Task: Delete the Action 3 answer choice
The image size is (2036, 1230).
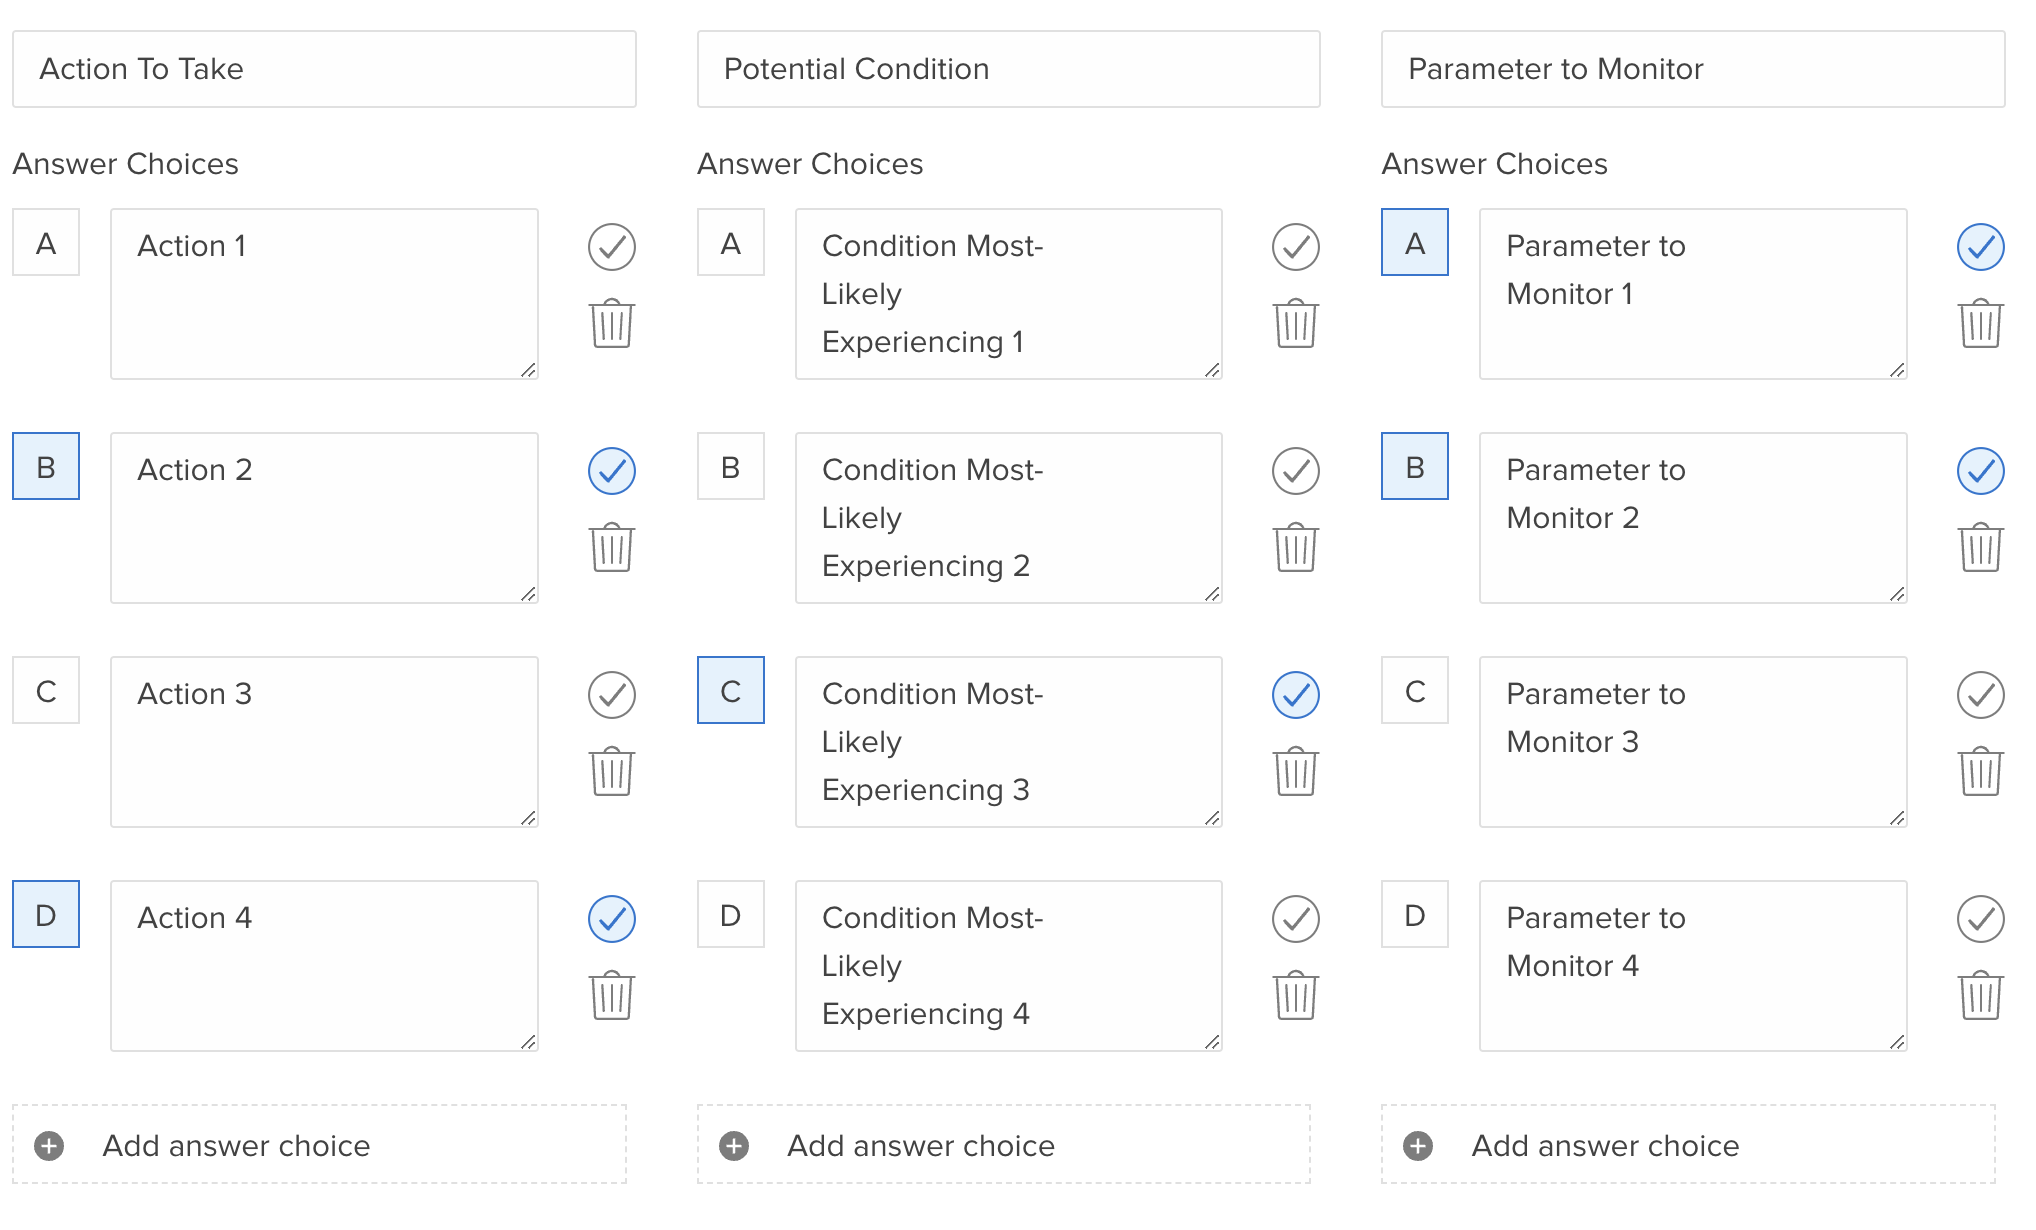Action: pyautogui.click(x=612, y=771)
